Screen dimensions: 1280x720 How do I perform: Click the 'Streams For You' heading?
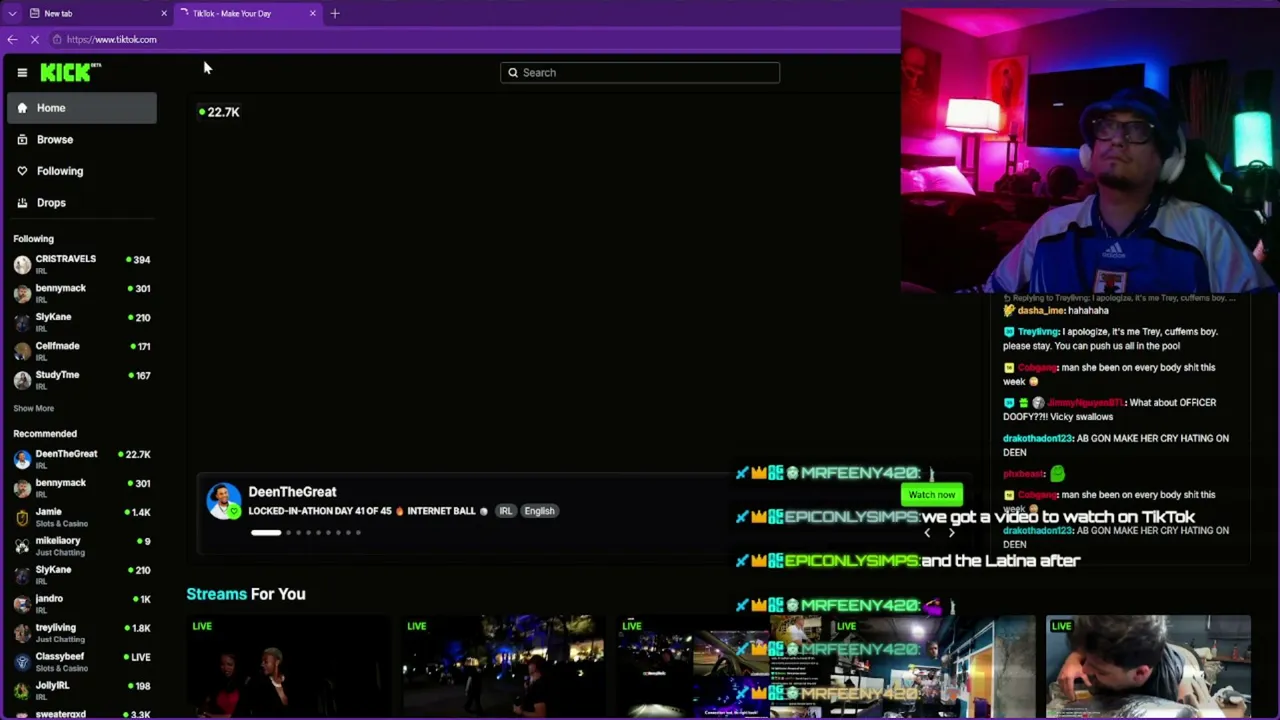[246, 594]
